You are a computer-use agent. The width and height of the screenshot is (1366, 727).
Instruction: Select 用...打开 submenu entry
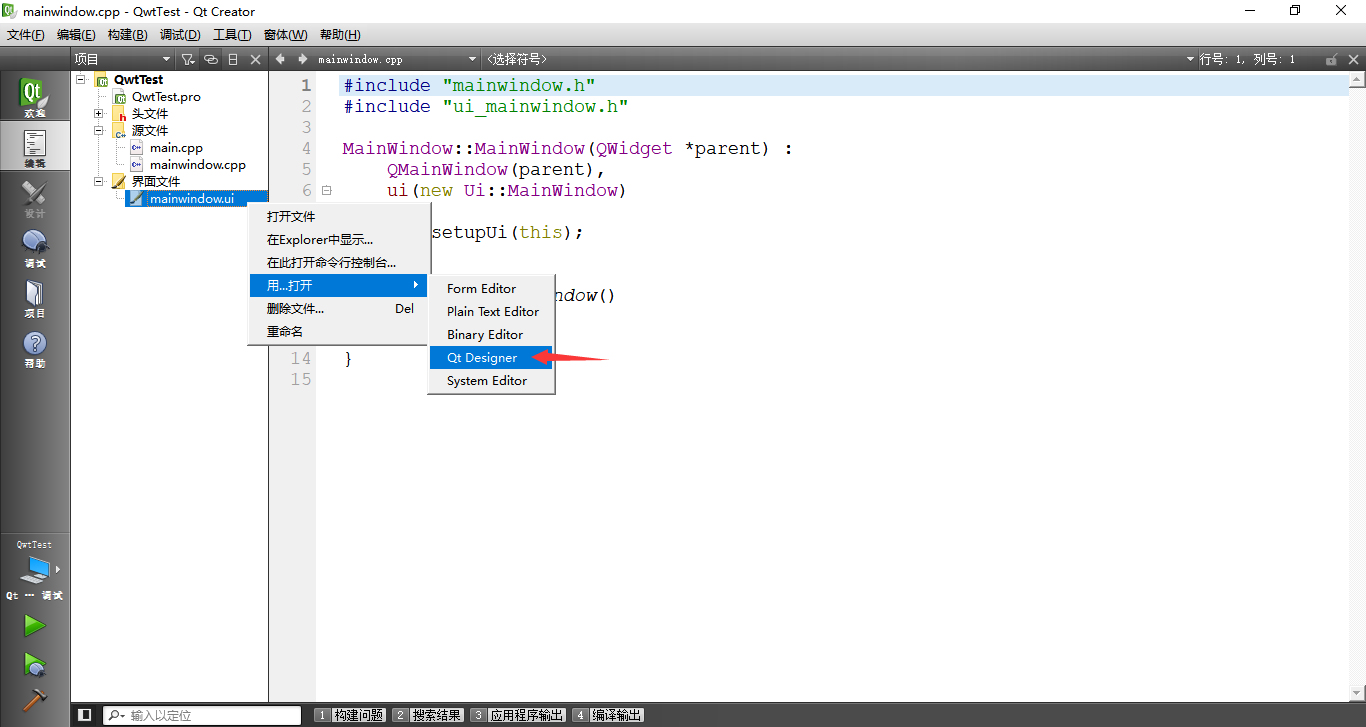[339, 285]
